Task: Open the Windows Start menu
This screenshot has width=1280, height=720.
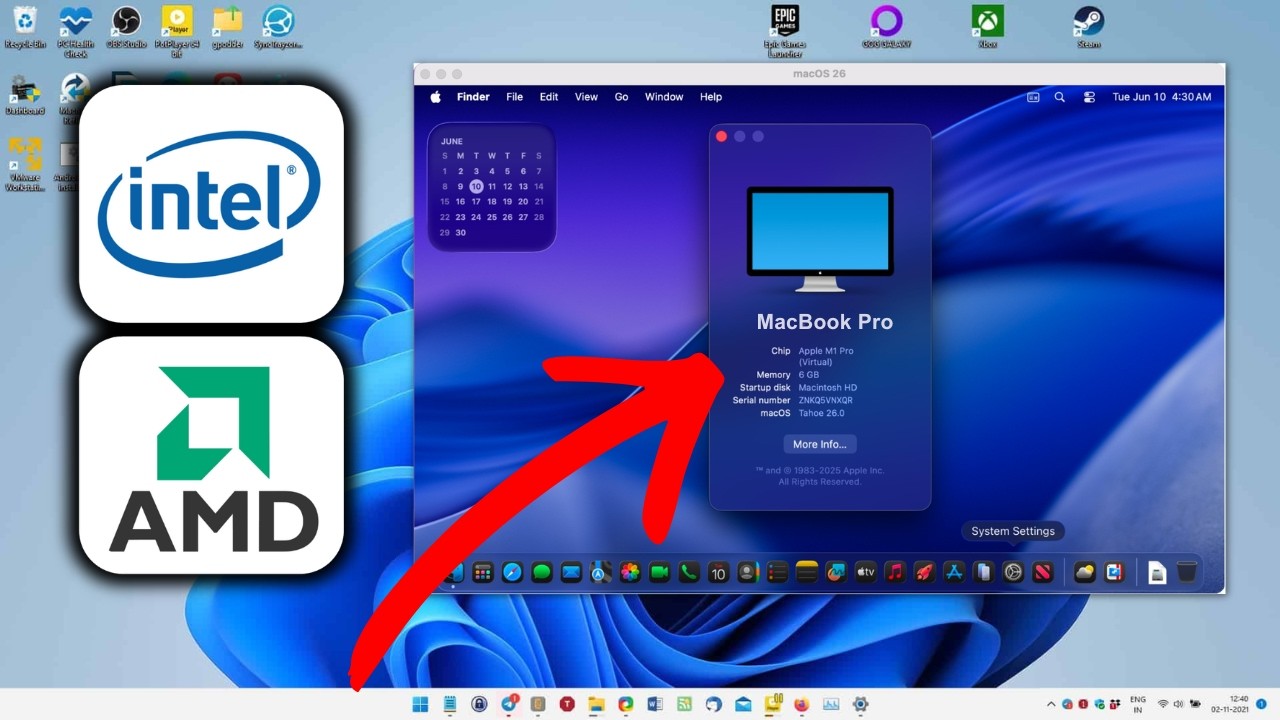Action: (x=420, y=704)
